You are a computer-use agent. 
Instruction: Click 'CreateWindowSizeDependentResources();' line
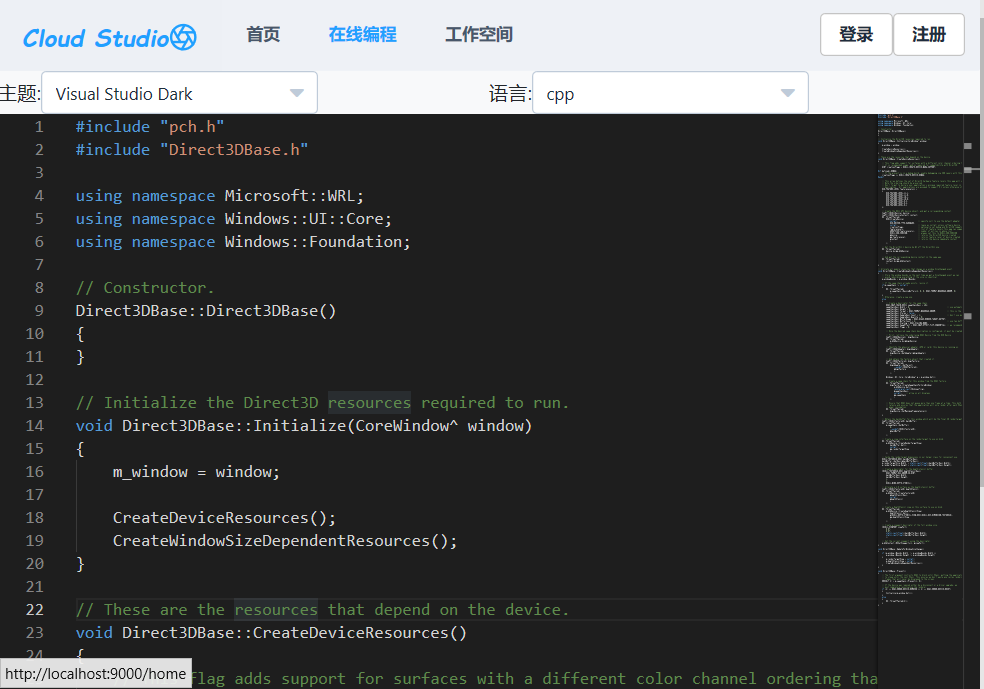(x=285, y=540)
